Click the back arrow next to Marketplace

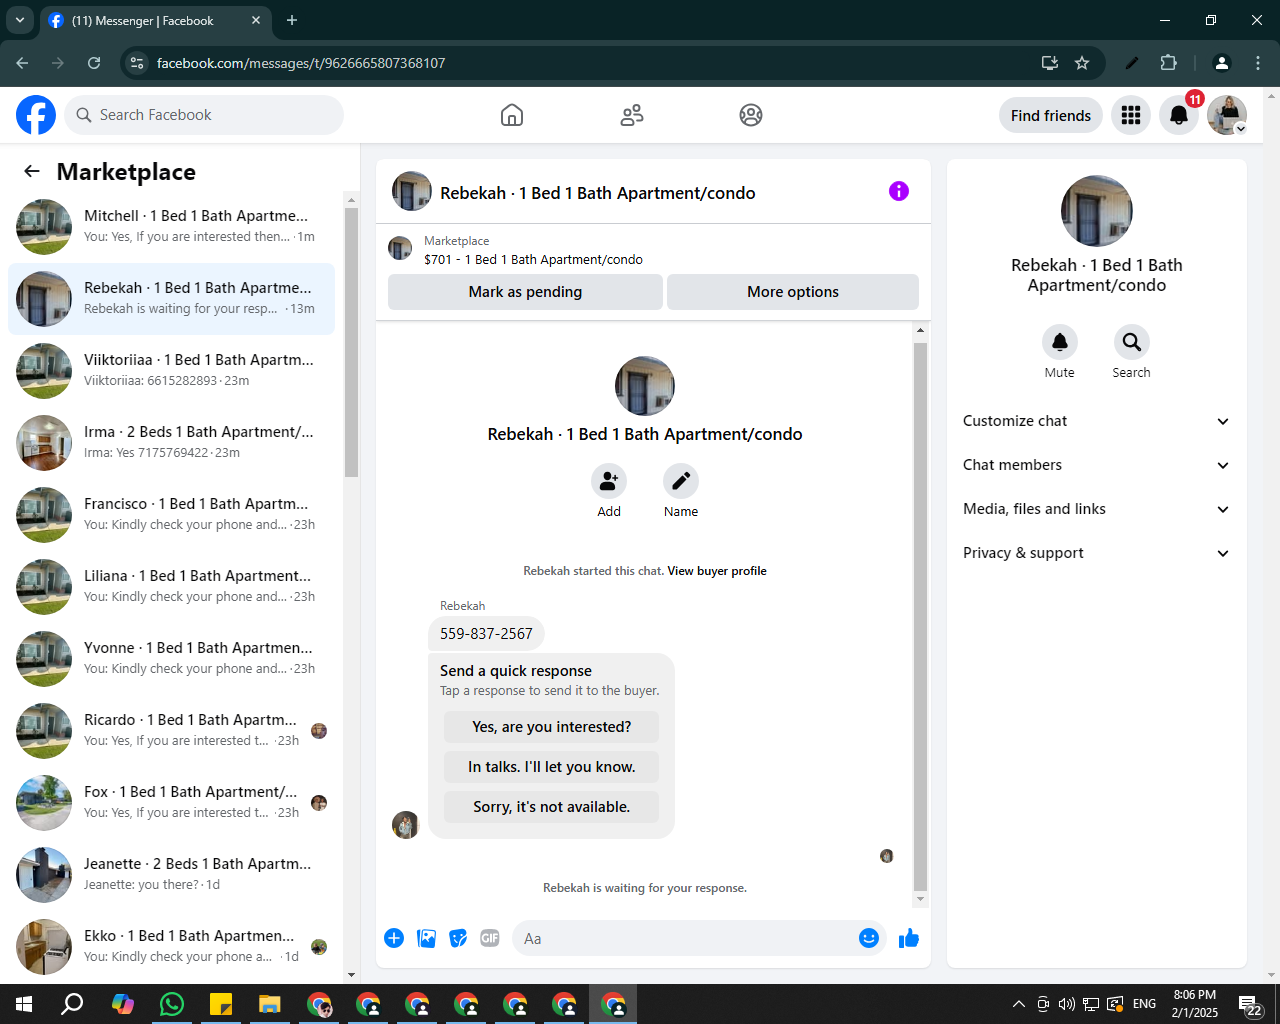(32, 171)
